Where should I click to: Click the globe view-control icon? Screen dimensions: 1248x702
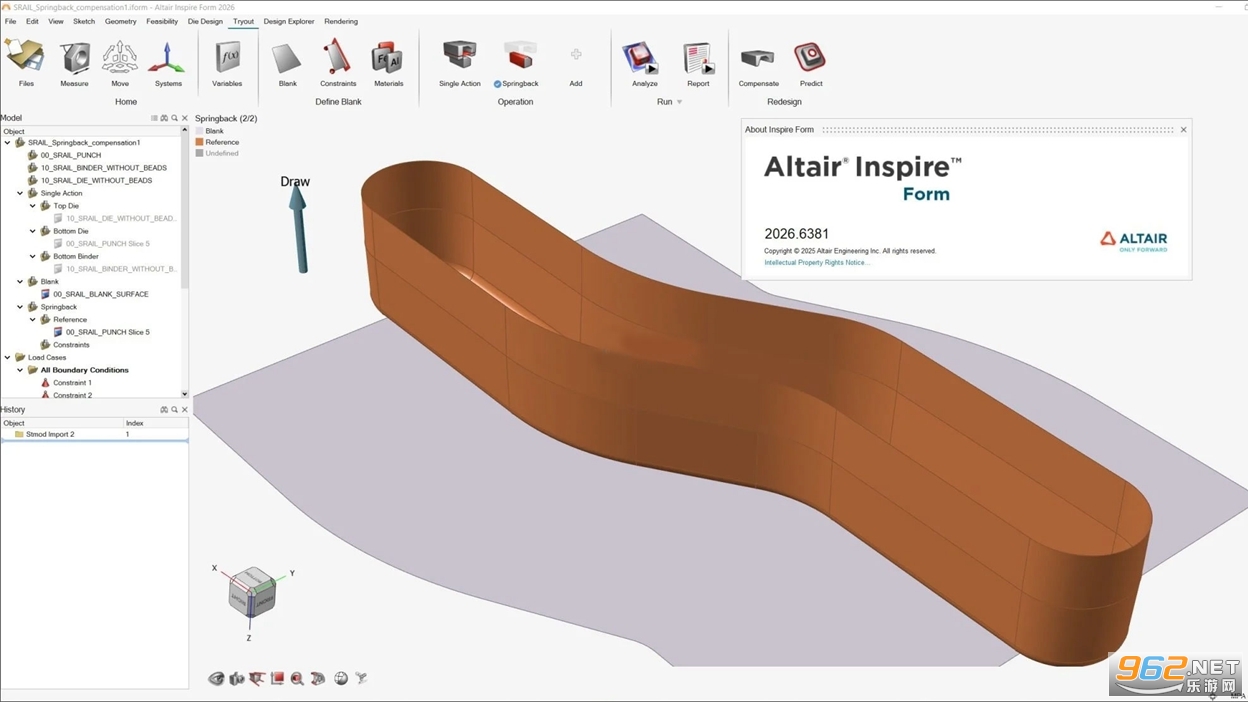(341, 678)
